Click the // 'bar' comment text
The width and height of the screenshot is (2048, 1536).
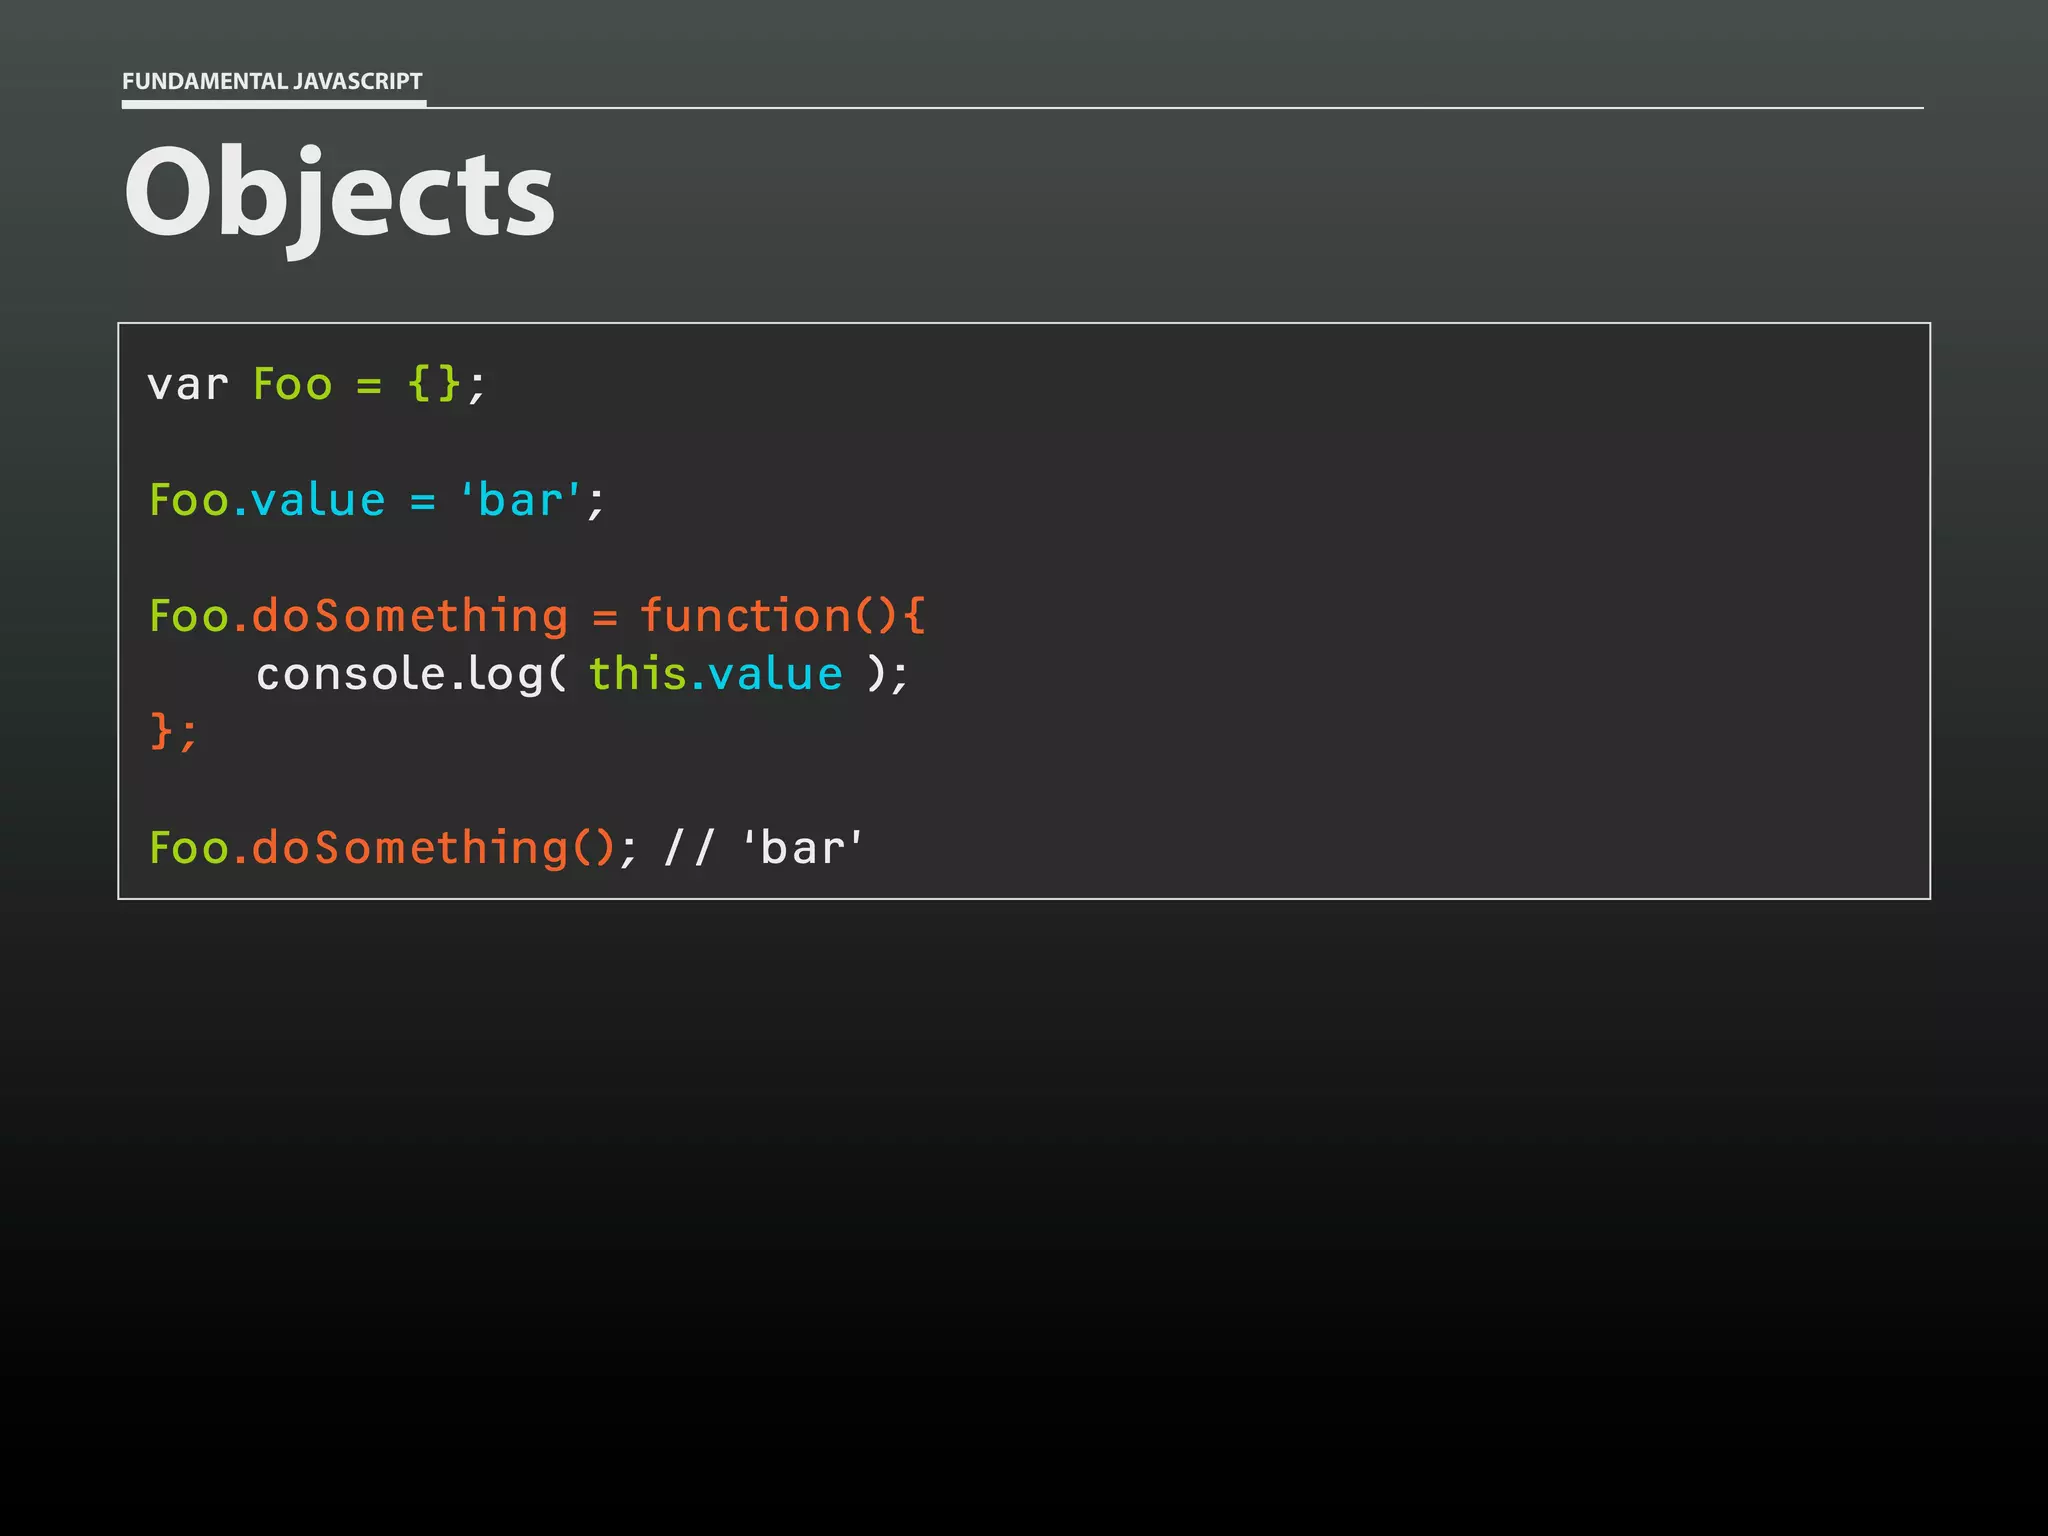click(763, 848)
